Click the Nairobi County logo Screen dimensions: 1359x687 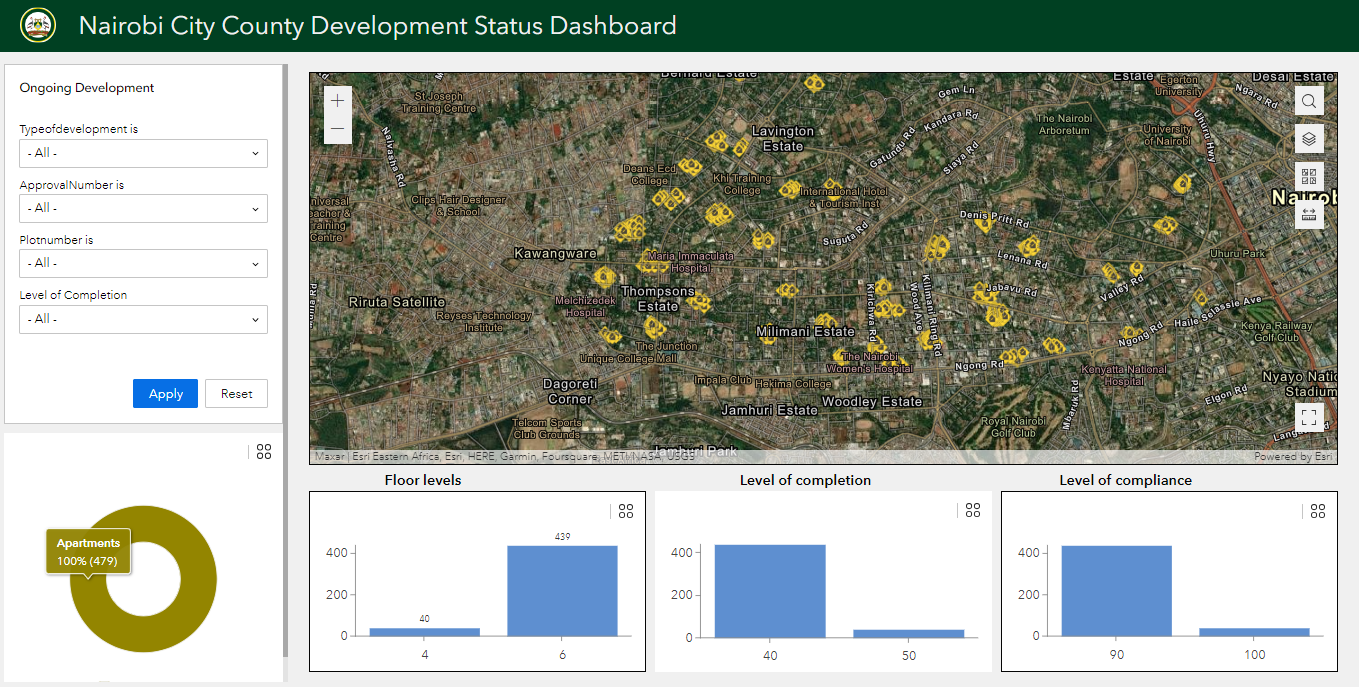38,26
